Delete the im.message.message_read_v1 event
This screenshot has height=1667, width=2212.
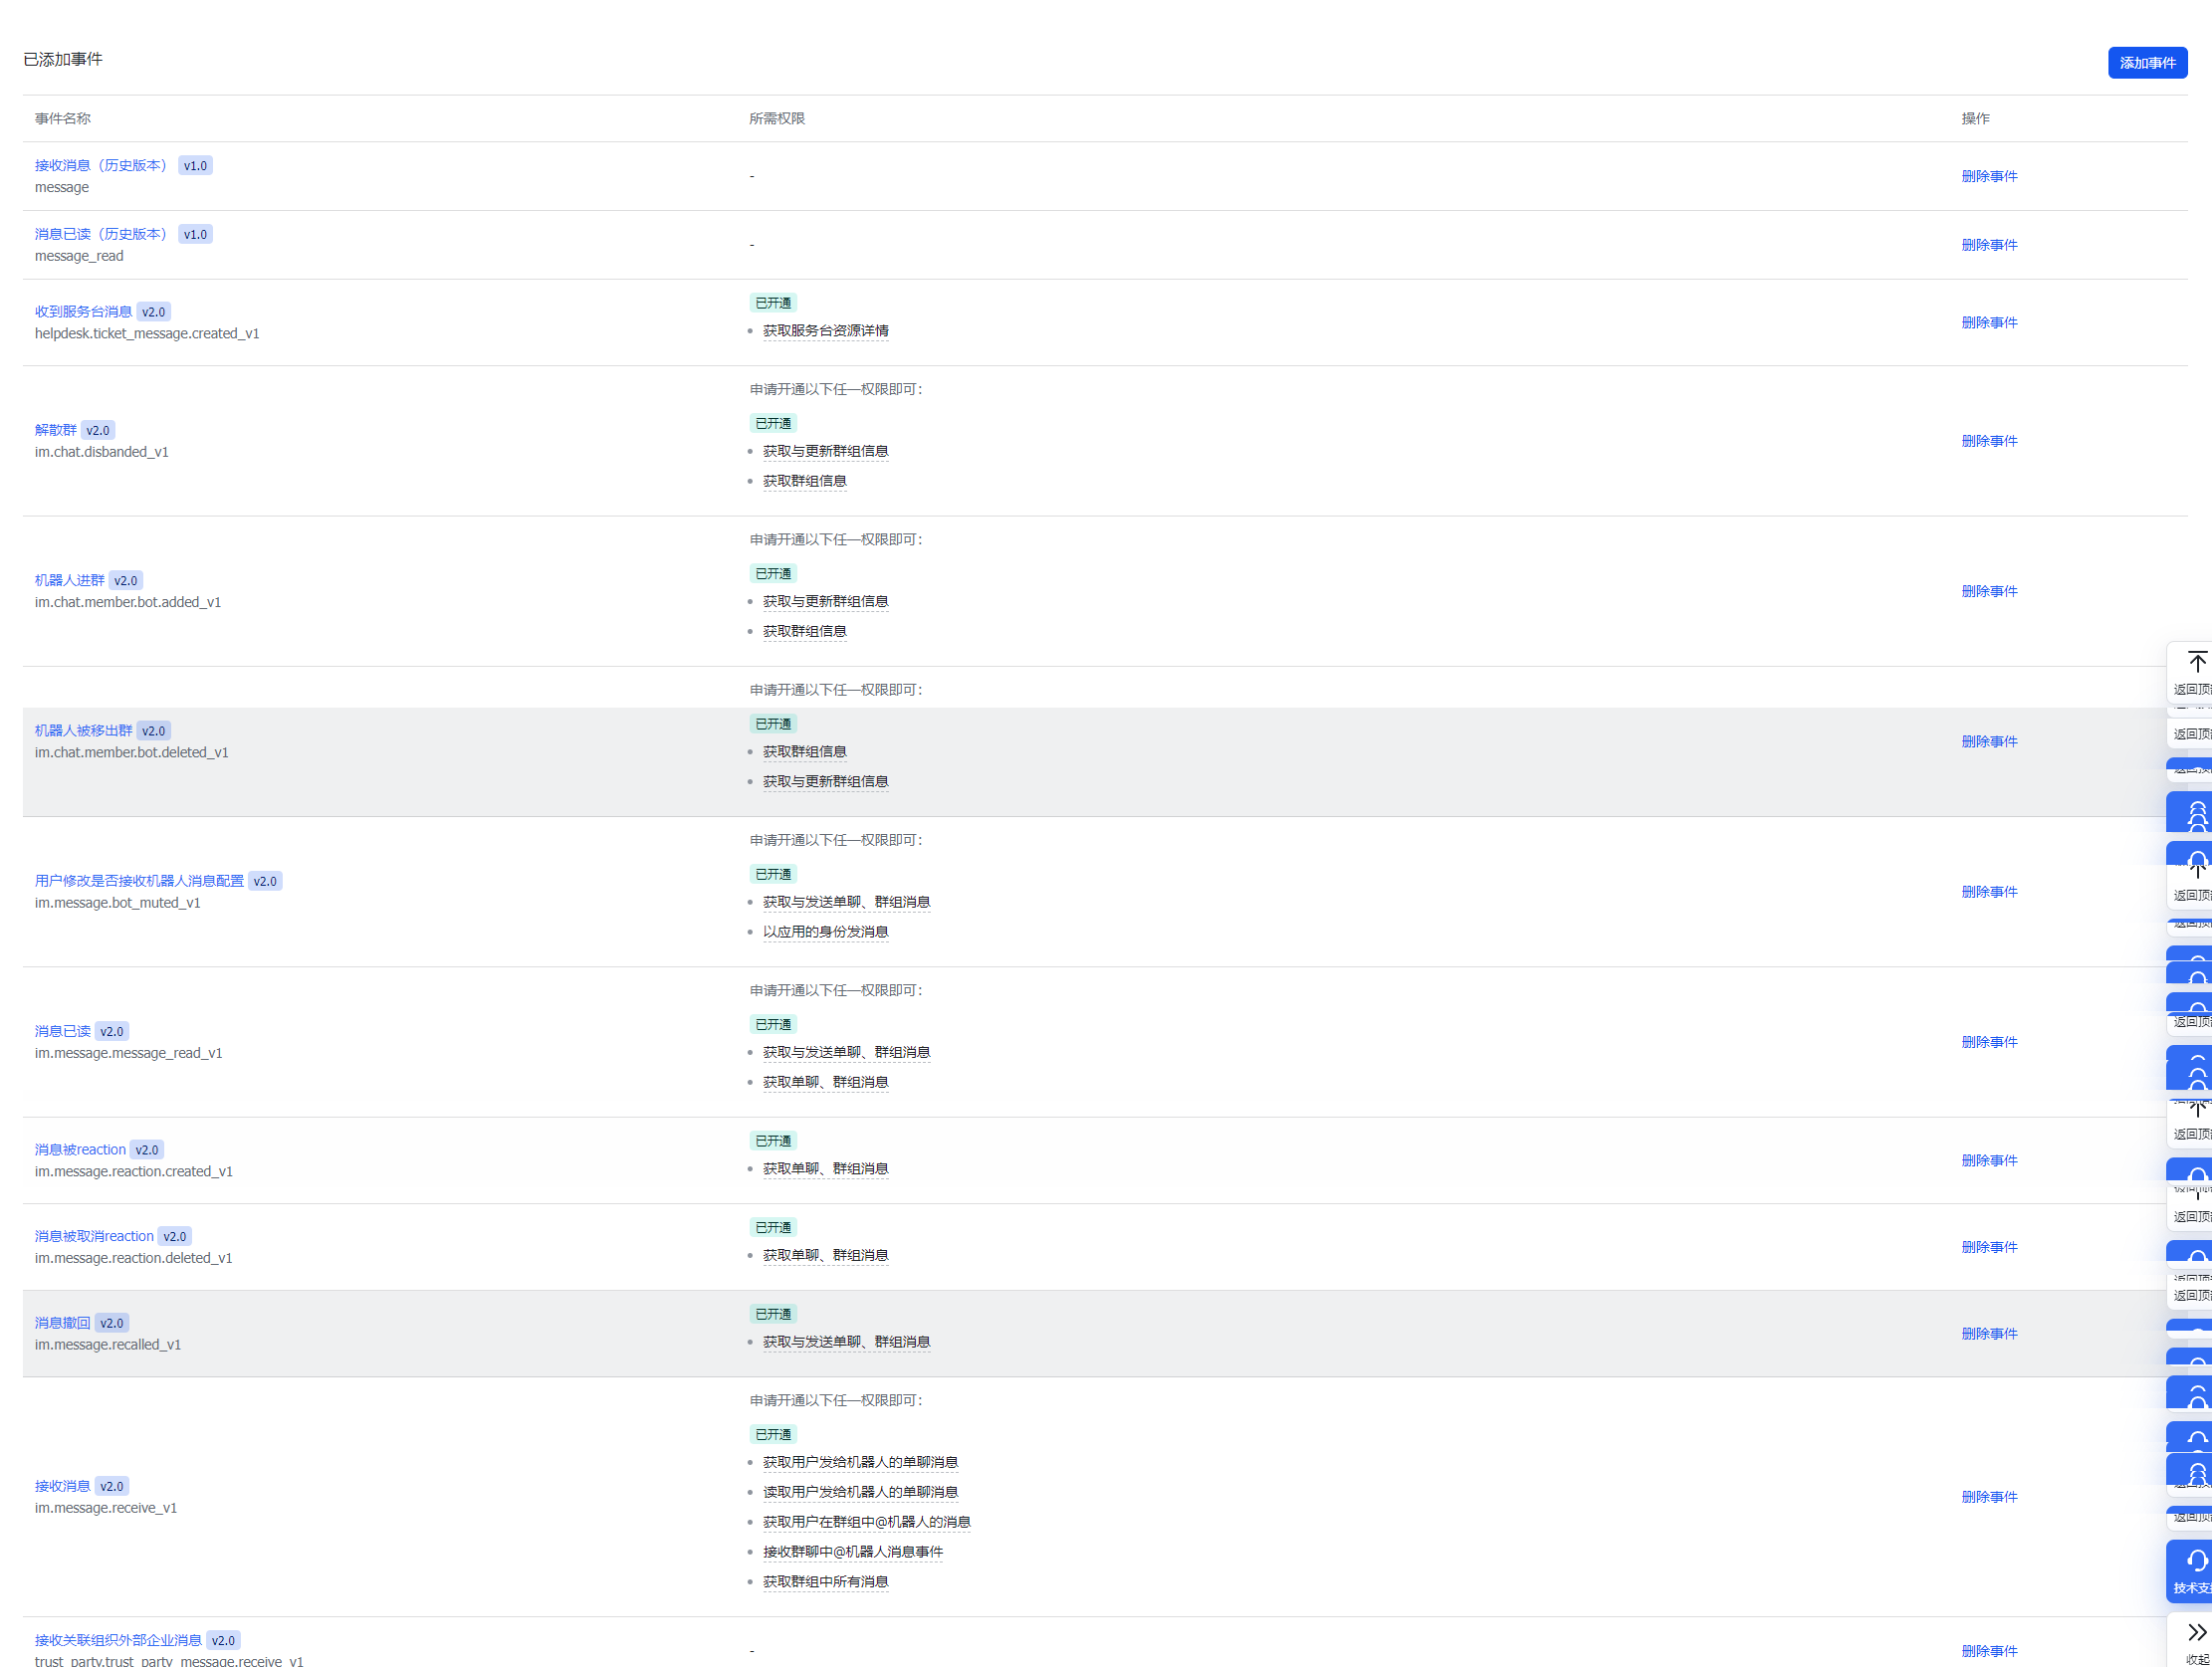pyautogui.click(x=1989, y=1042)
